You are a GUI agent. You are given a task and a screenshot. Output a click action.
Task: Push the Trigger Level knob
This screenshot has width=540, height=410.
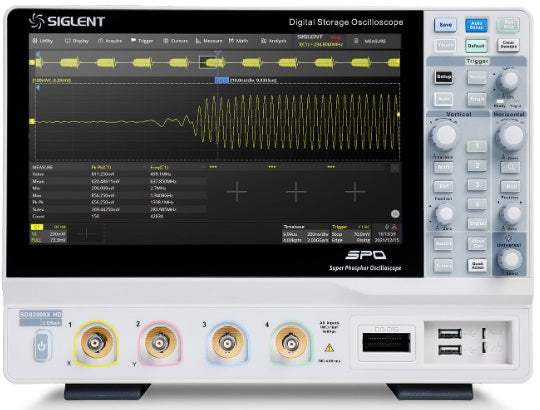tap(508, 80)
